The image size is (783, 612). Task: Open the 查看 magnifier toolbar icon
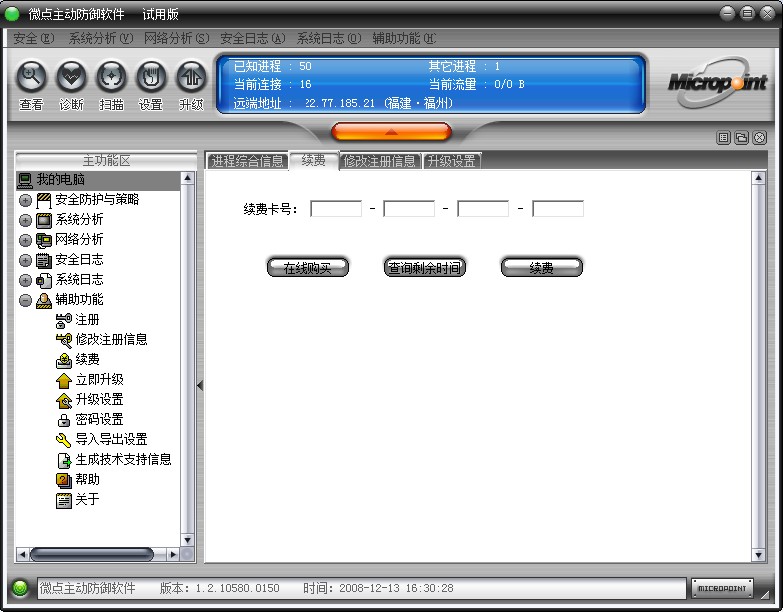(31, 77)
